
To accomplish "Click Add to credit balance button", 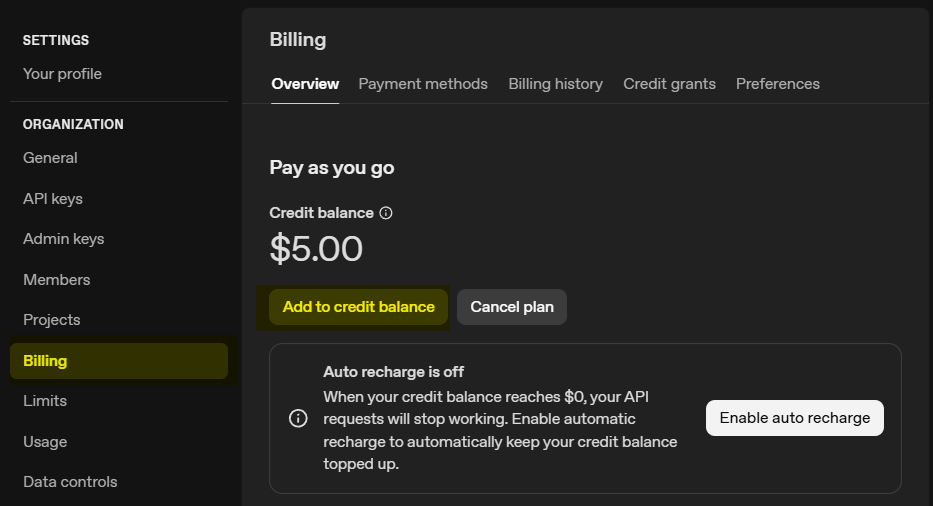I will (358, 307).
